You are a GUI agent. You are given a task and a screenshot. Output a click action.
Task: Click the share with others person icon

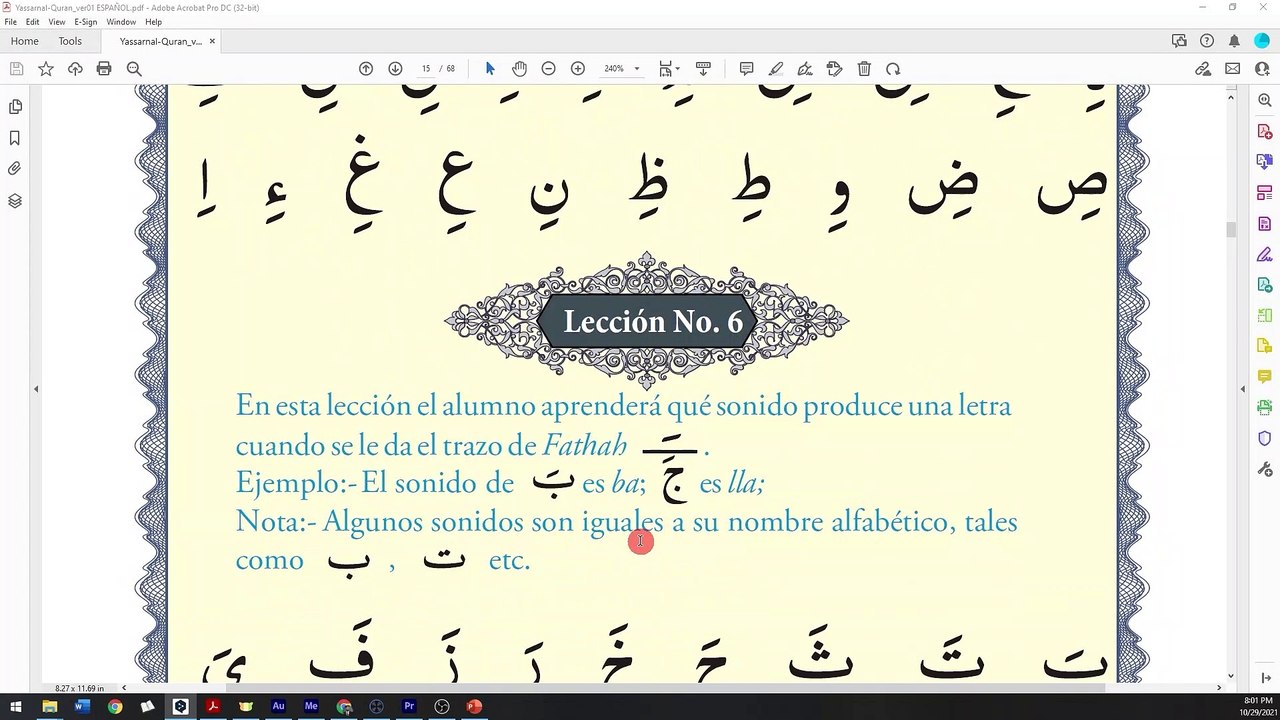pyautogui.click(x=1261, y=69)
